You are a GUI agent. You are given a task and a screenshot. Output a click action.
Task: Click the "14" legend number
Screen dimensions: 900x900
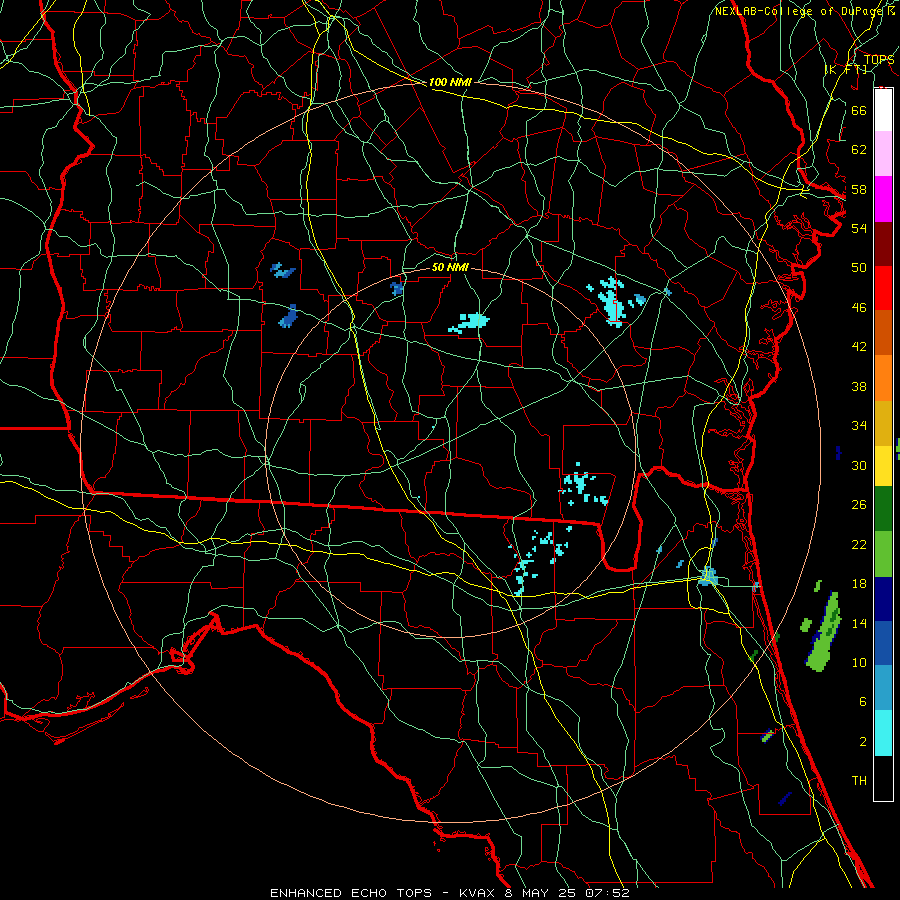(859, 623)
